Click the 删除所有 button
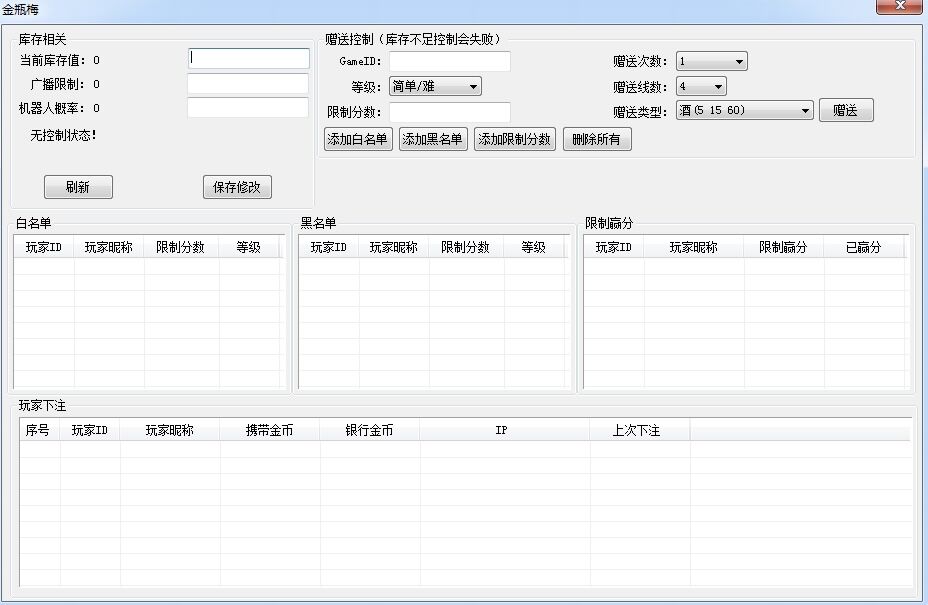 (597, 139)
